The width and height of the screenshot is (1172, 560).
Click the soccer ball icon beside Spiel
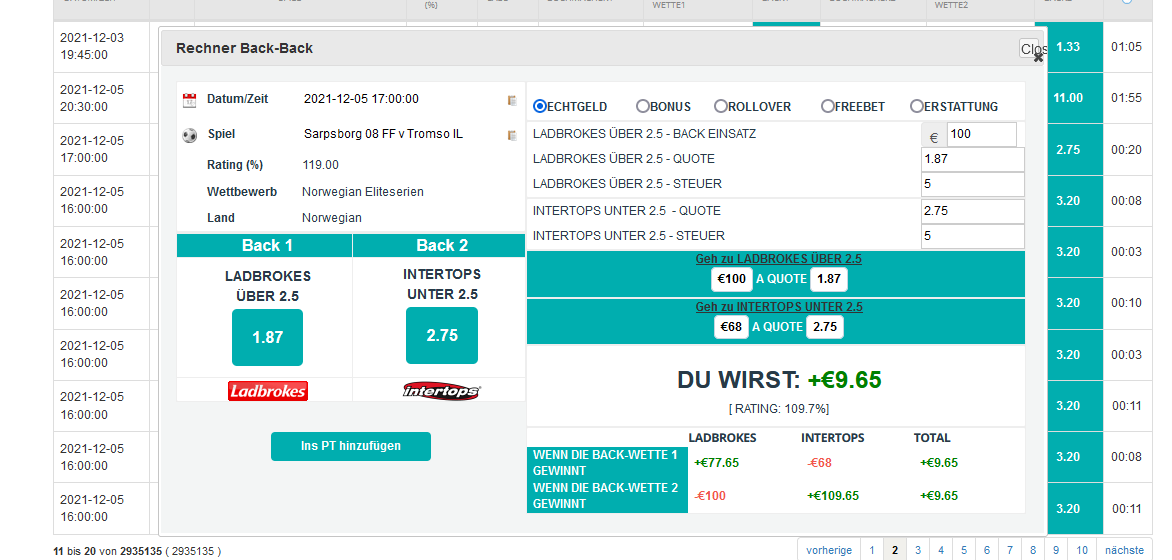tap(189, 135)
